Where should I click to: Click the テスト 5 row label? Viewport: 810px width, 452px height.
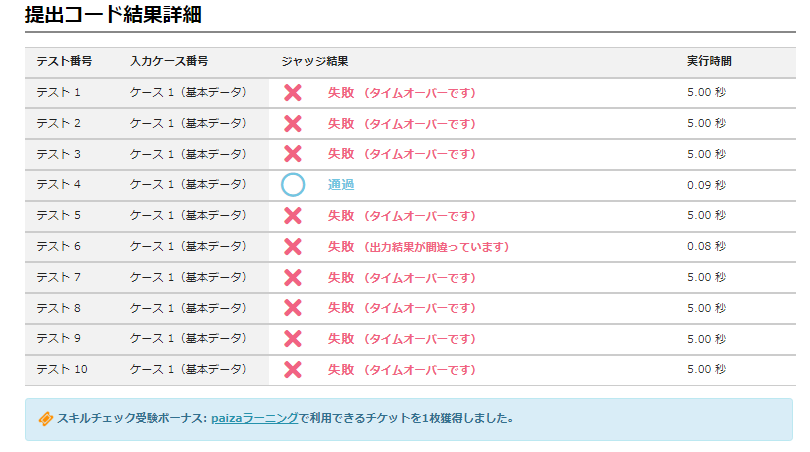pos(58,216)
